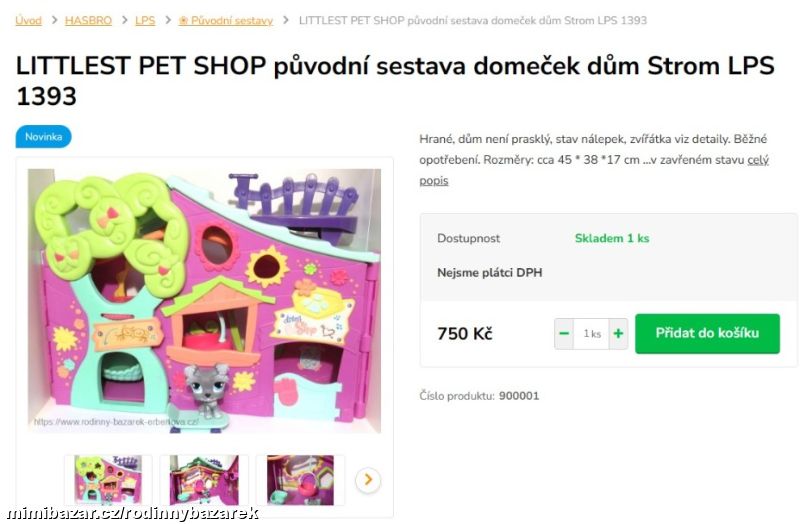Go to HASBRO category breadcrumb
Screen dimensions: 800x524
pos(88,20)
